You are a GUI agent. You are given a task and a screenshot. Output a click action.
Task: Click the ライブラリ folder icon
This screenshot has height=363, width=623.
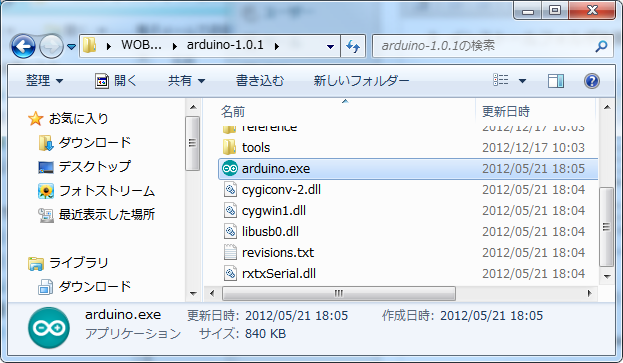(36, 263)
